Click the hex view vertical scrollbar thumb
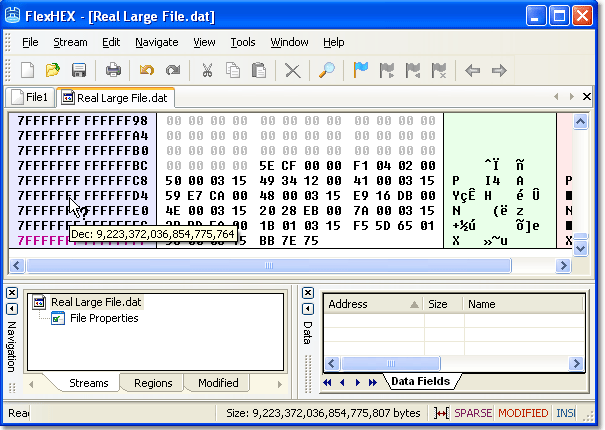The image size is (605, 430). [580, 236]
